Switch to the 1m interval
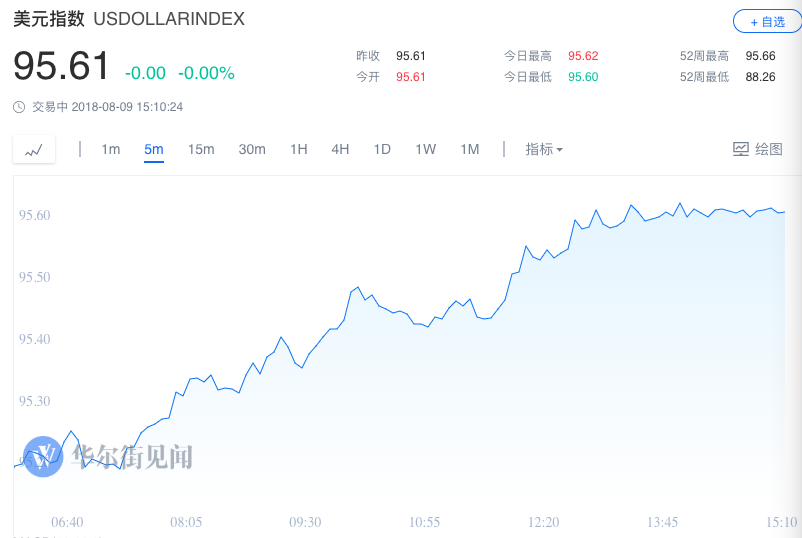 coord(110,149)
